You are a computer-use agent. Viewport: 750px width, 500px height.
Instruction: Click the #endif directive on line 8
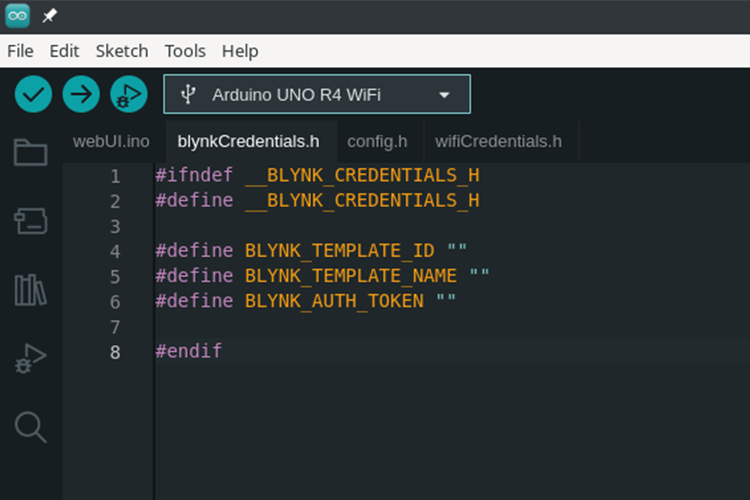(x=189, y=351)
